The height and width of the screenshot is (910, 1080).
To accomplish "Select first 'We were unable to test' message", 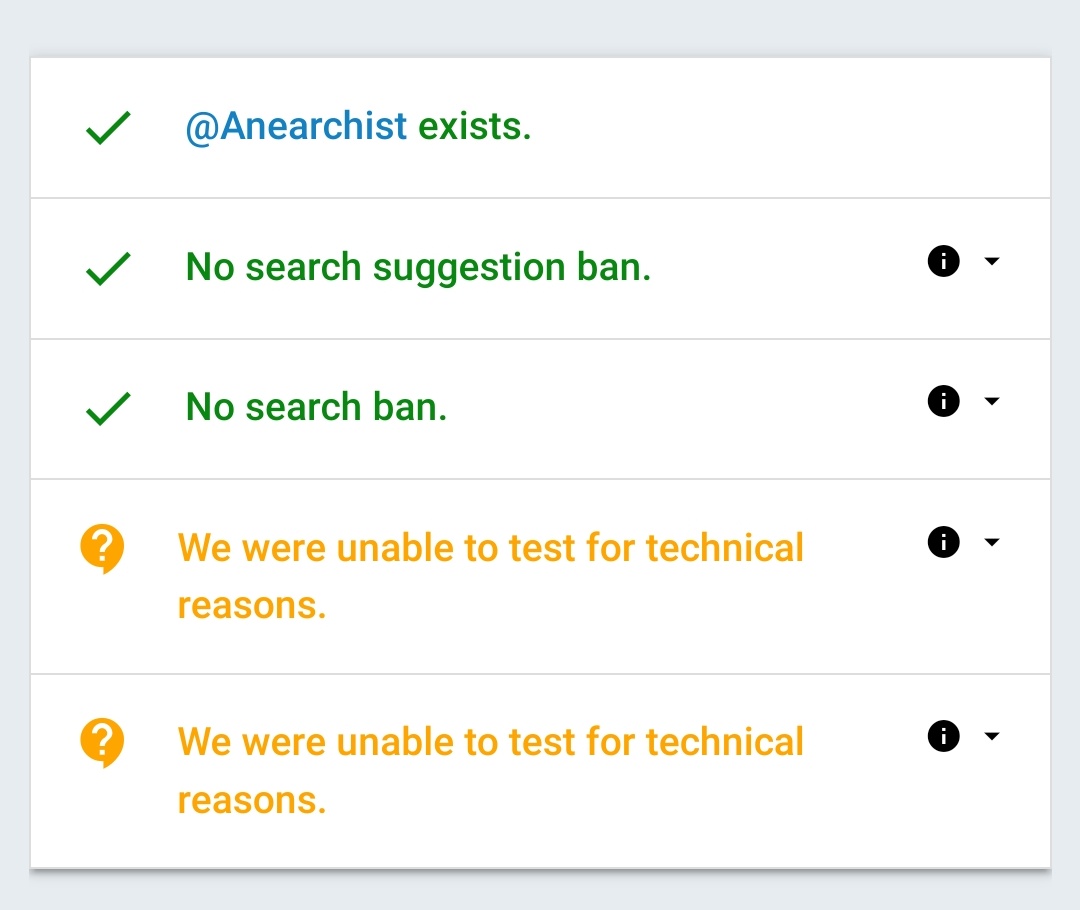I will [x=490, y=576].
